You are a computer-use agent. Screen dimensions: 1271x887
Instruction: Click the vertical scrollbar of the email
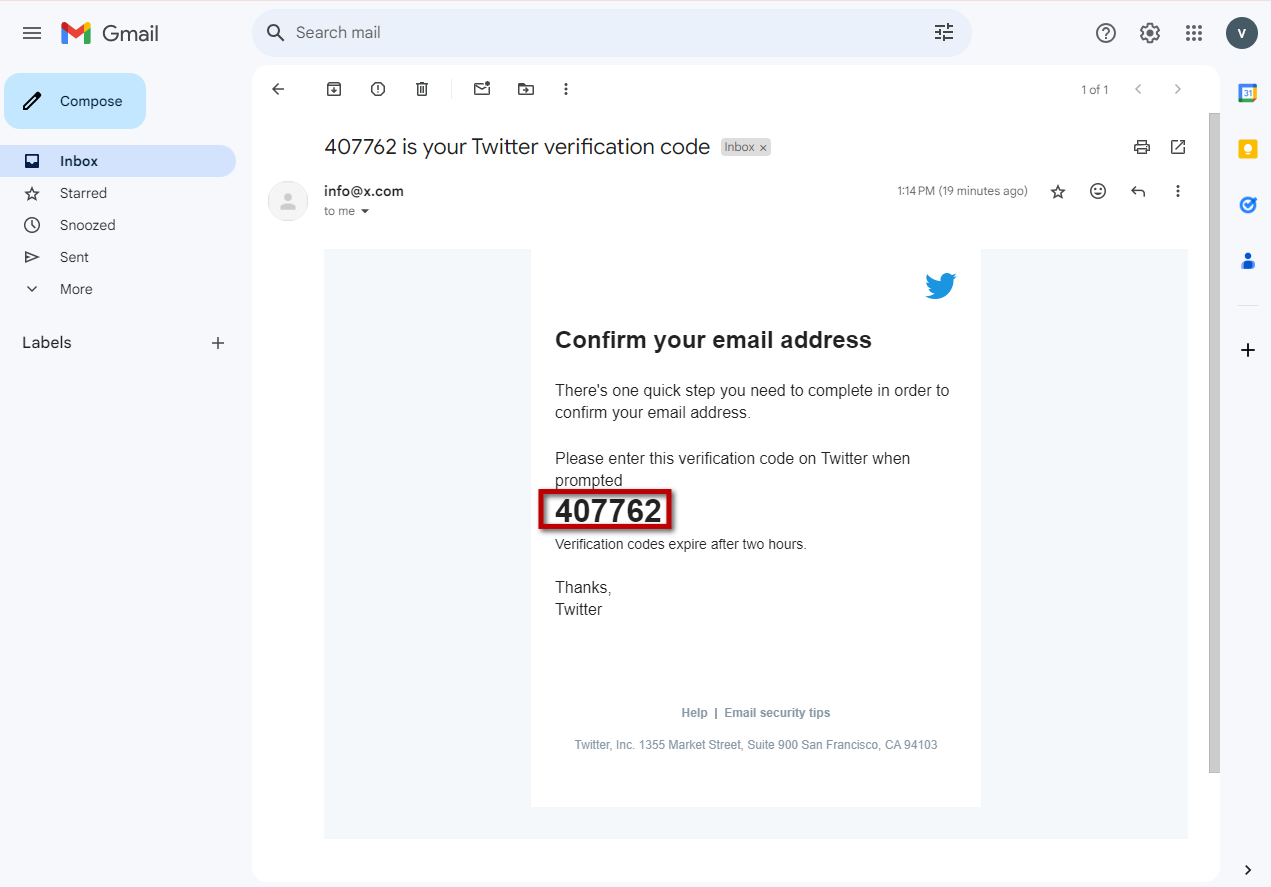coord(1215,442)
